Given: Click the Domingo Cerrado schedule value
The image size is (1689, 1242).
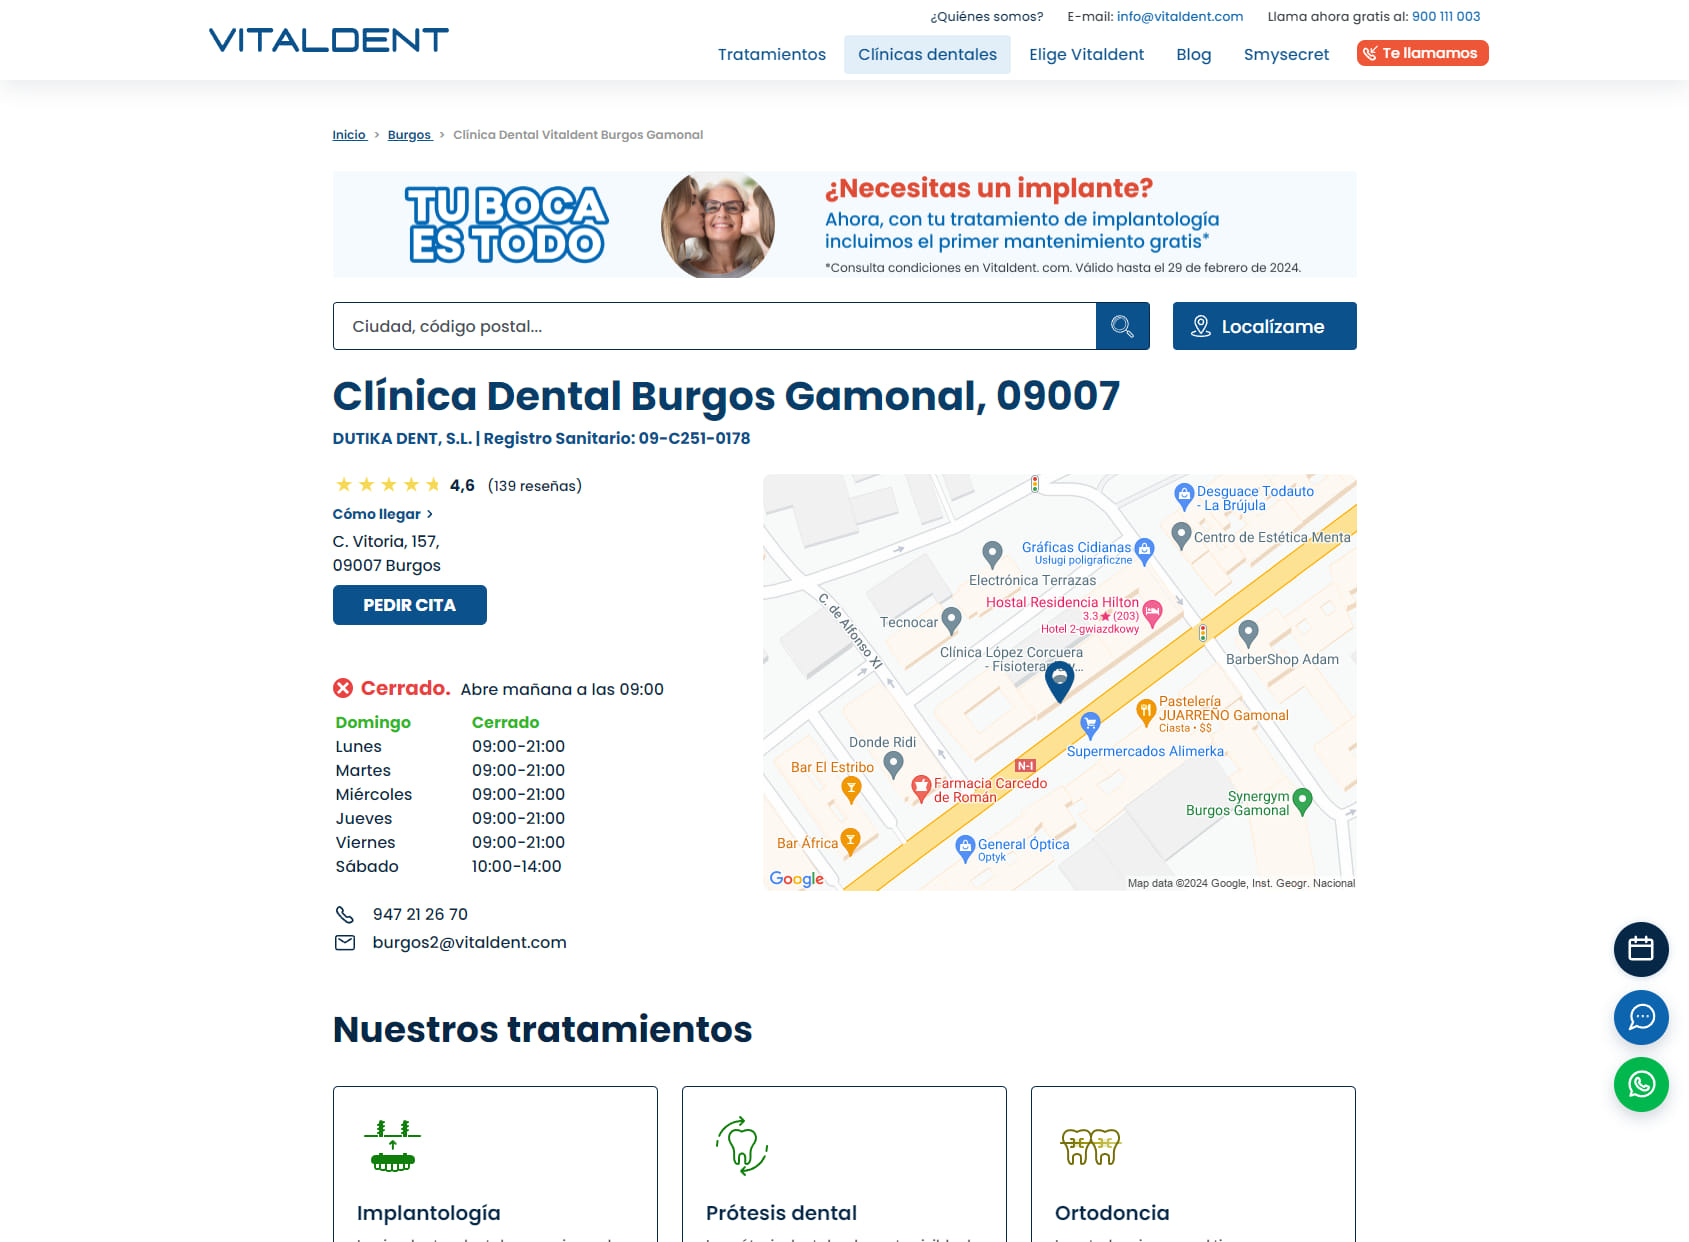Looking at the screenshot, I should coord(505,722).
